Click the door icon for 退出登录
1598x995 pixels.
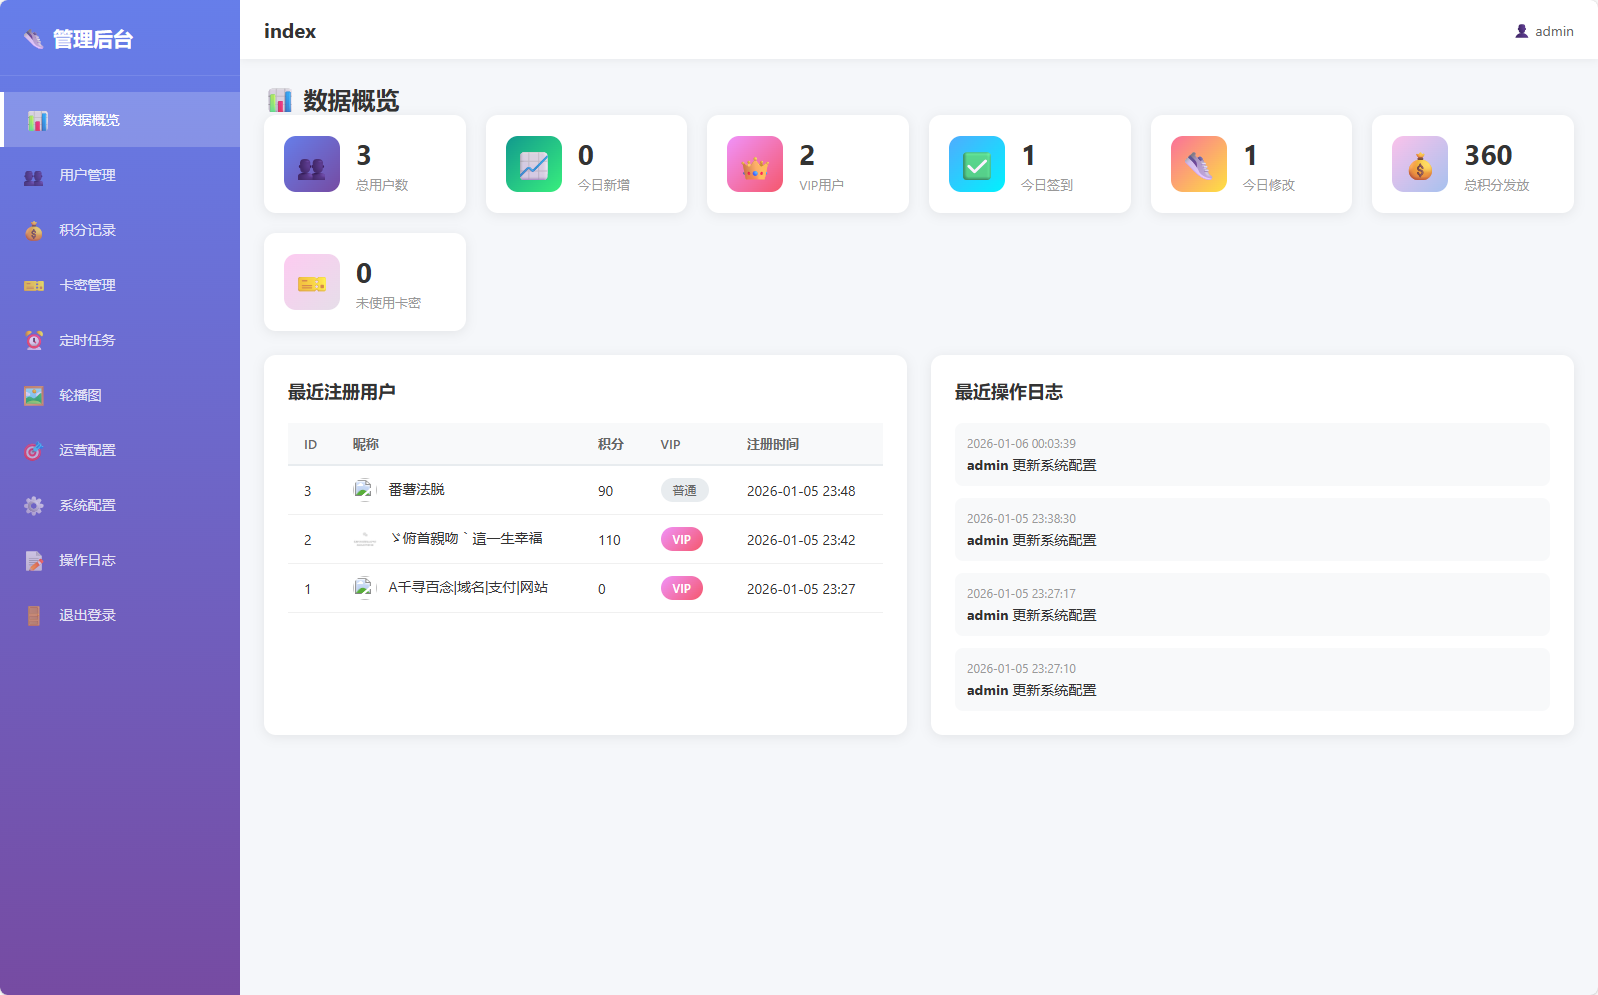pyautogui.click(x=34, y=616)
